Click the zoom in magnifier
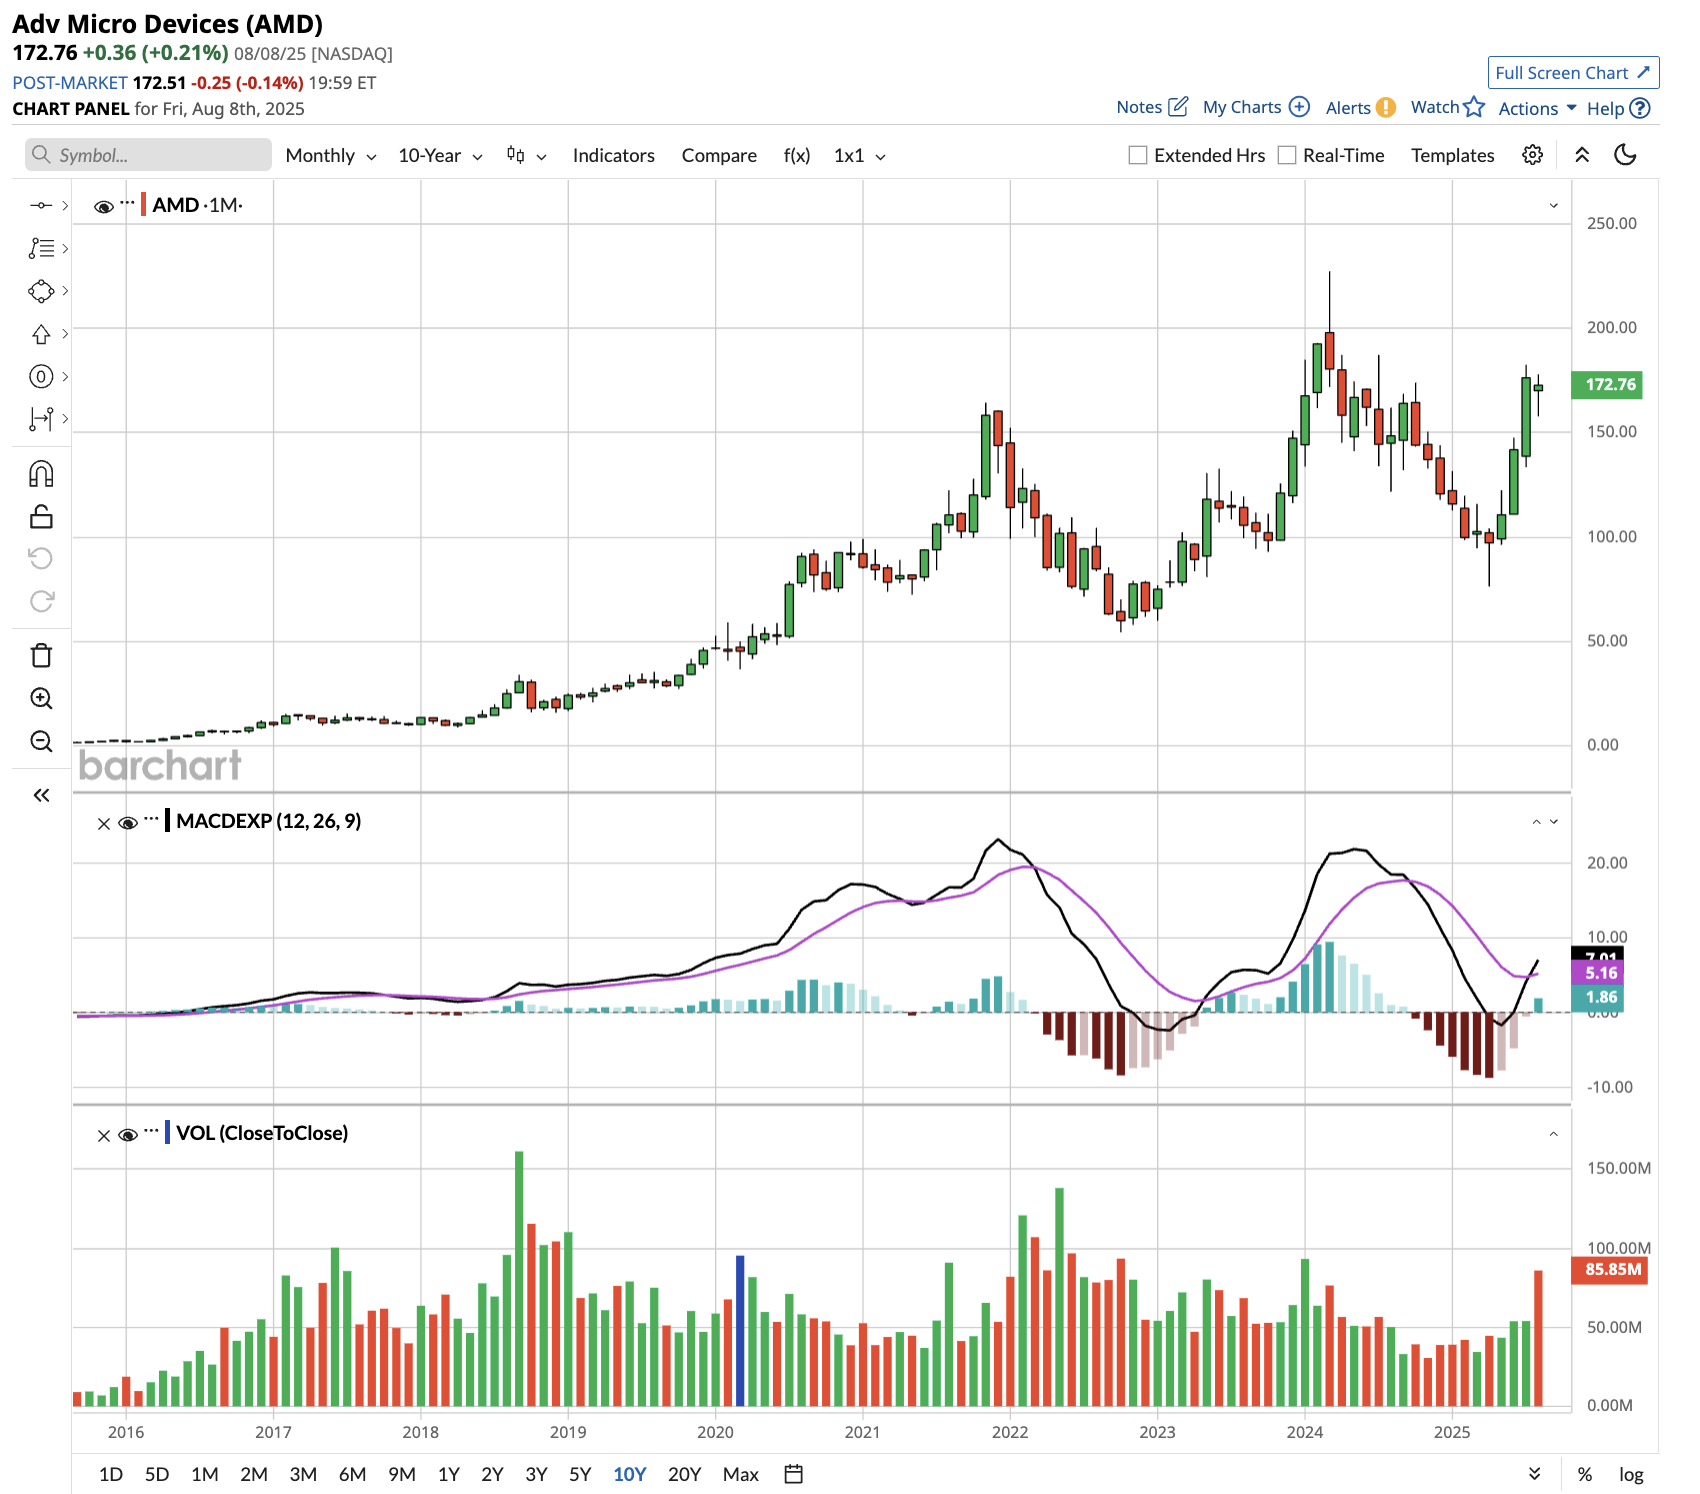Image resolution: width=1700 pixels, height=1494 pixels. [41, 698]
